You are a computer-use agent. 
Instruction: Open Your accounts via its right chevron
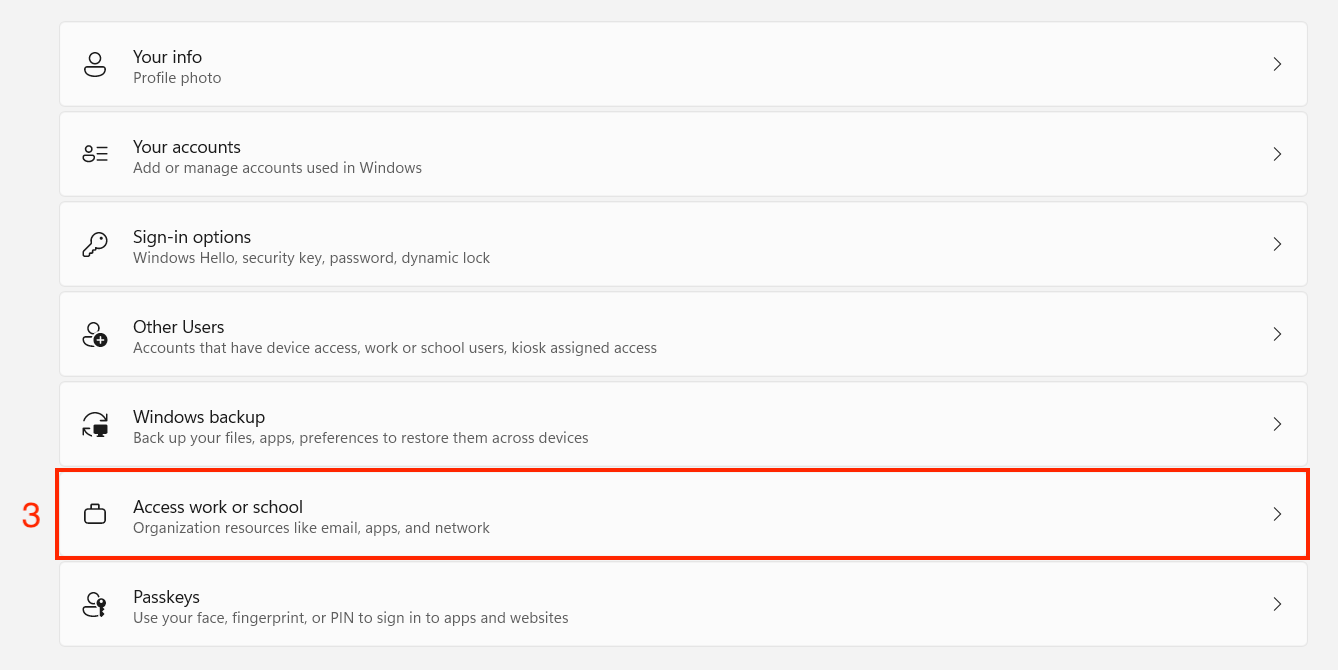pyautogui.click(x=1277, y=154)
